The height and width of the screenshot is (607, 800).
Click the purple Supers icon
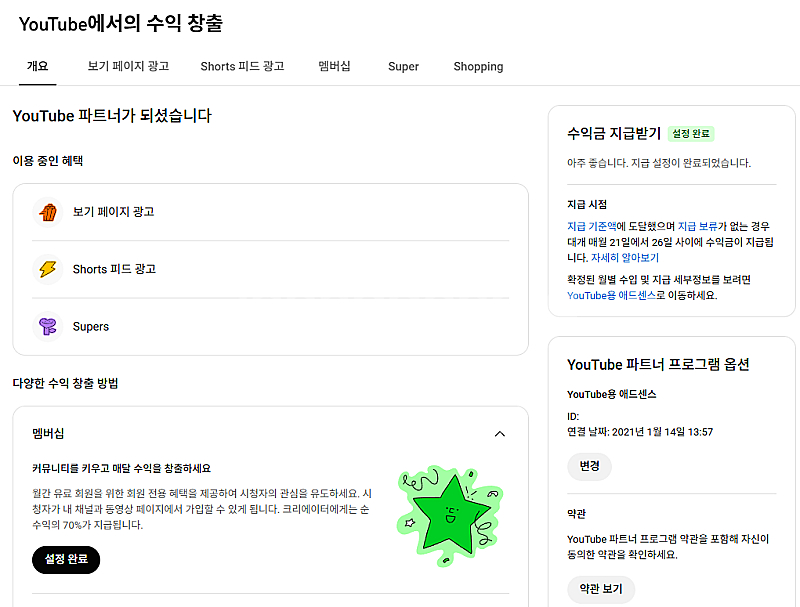click(48, 326)
